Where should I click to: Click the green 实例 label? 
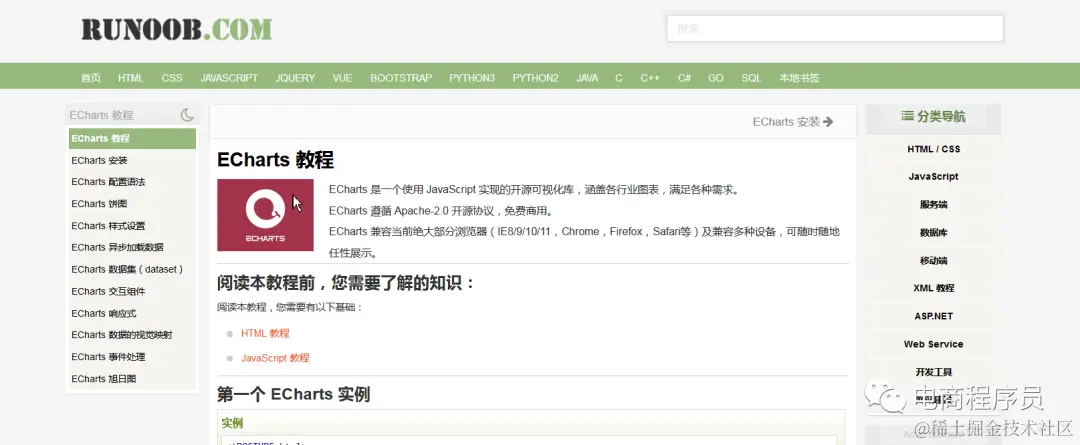pyautogui.click(x=232, y=423)
